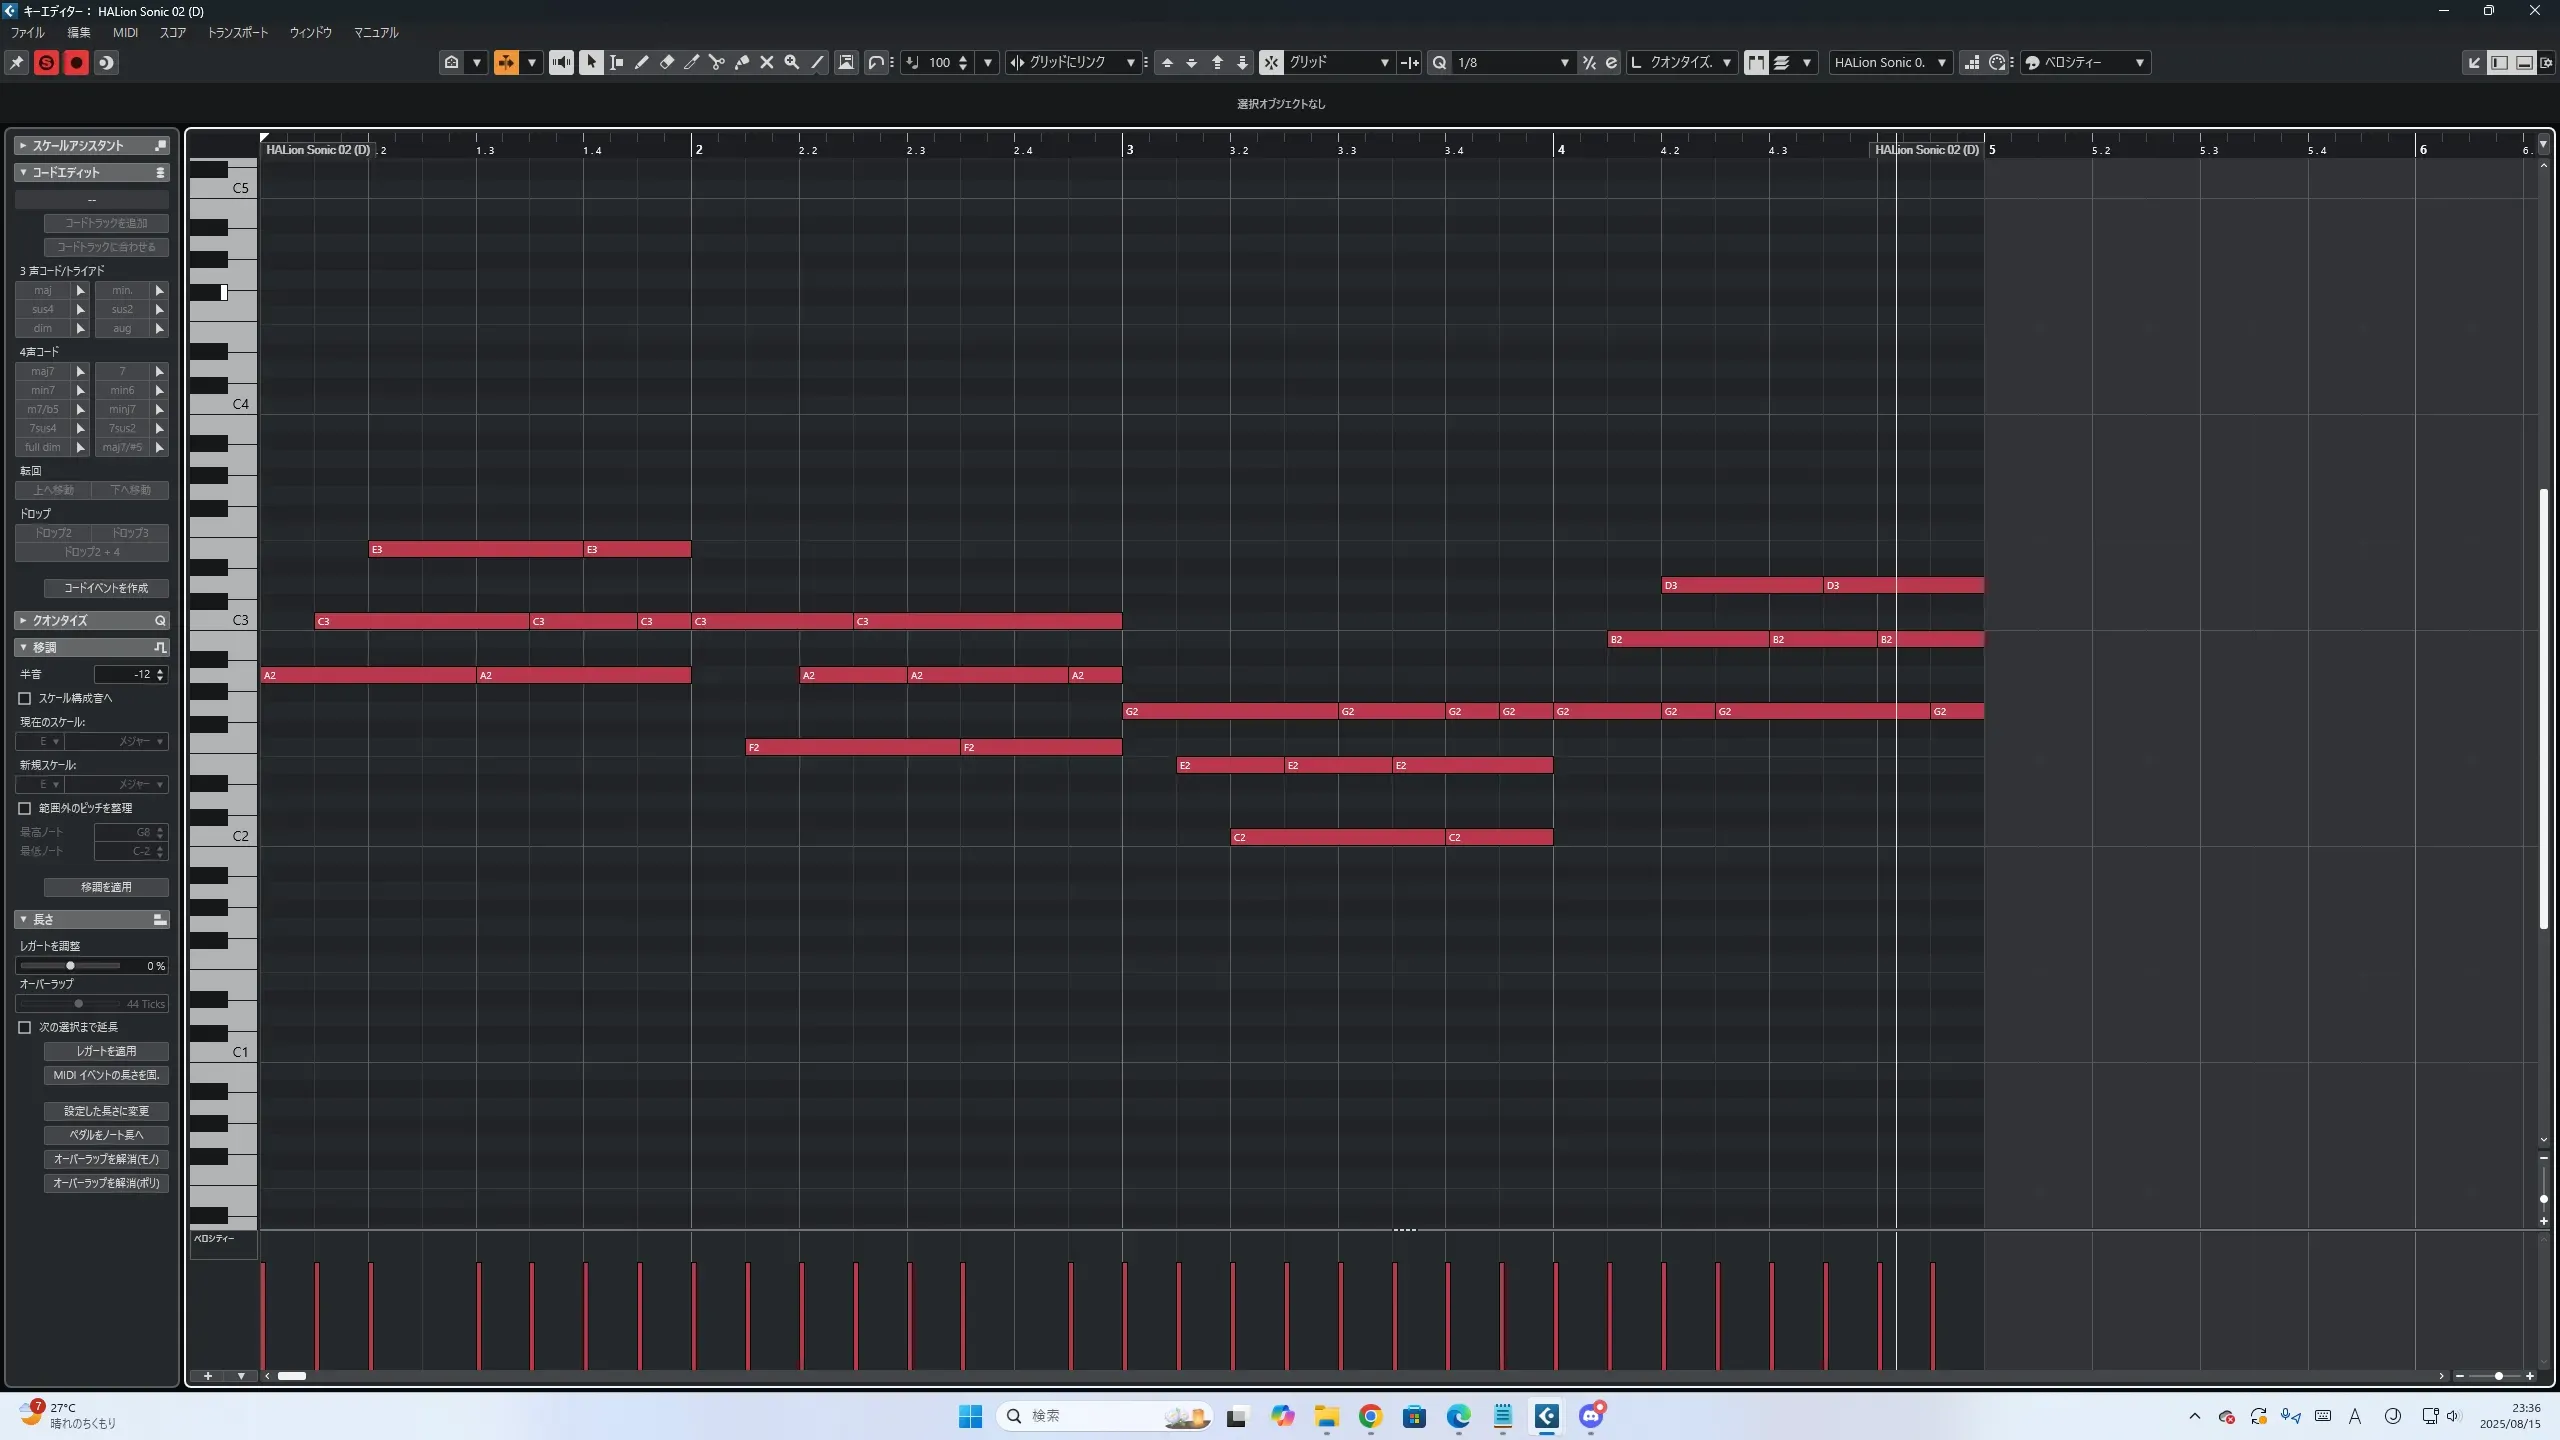Viewport: 2560px width, 1440px height.
Task: Click the Record in Editor button
Action: pos(76,62)
